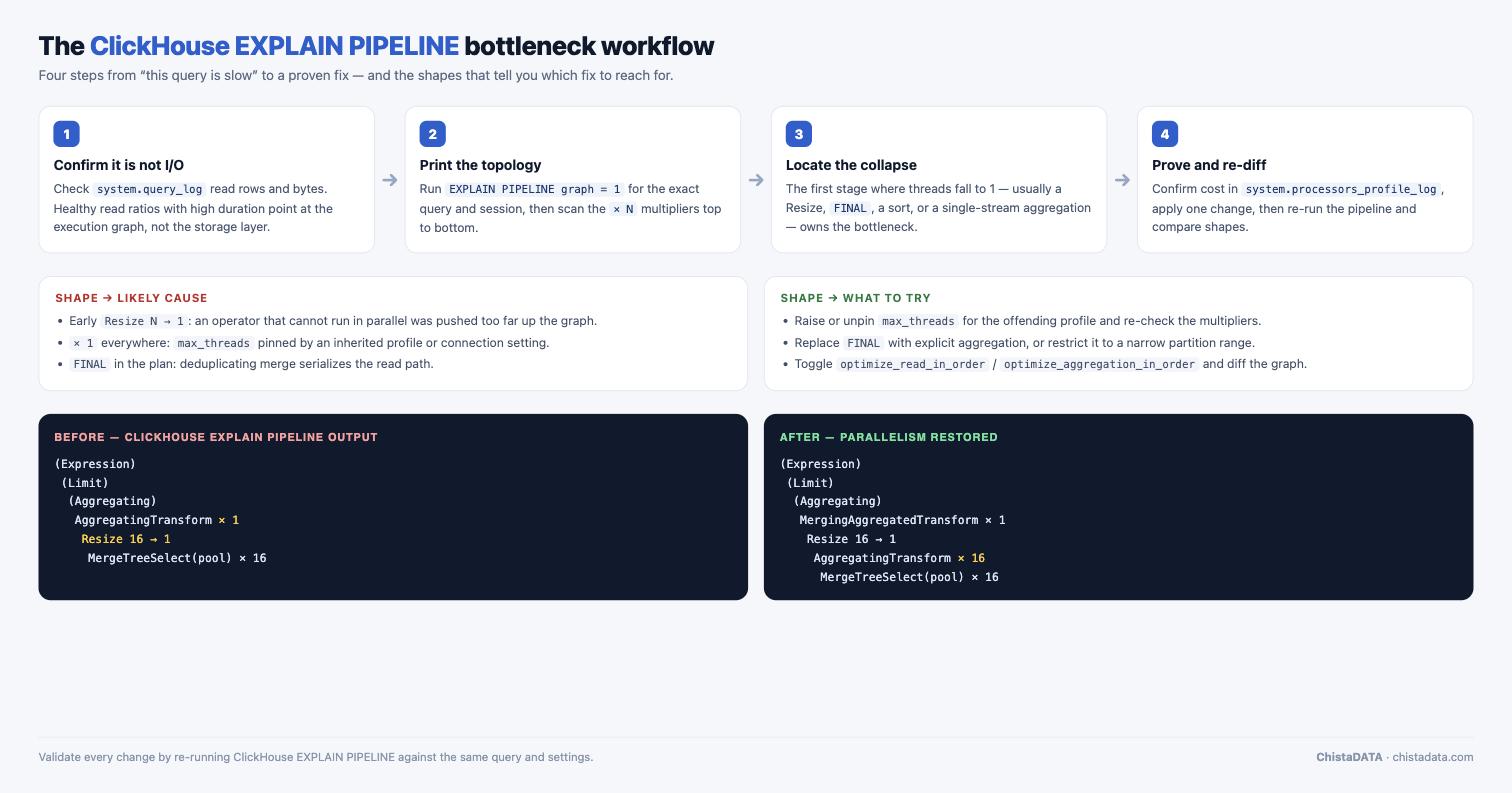Click "max_threads" in the what to try list
1512x793 pixels.
[x=919, y=321]
